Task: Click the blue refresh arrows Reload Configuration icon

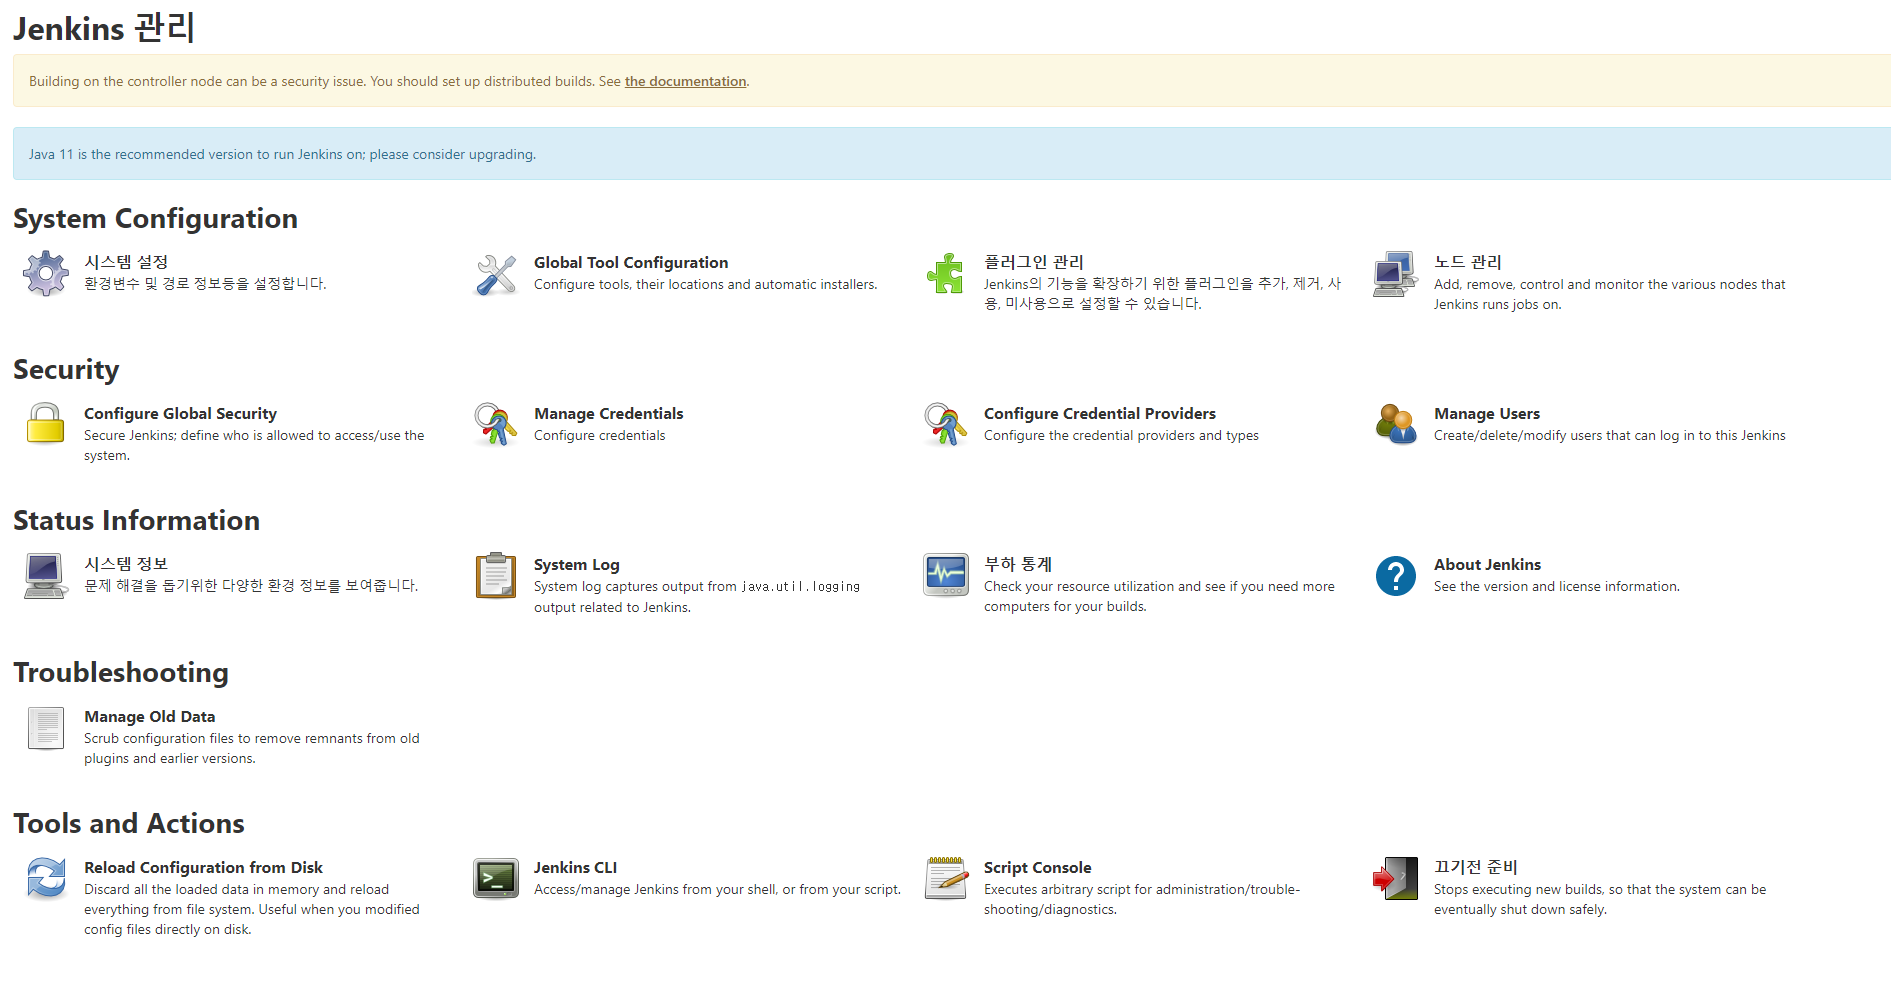Action: [x=46, y=879]
